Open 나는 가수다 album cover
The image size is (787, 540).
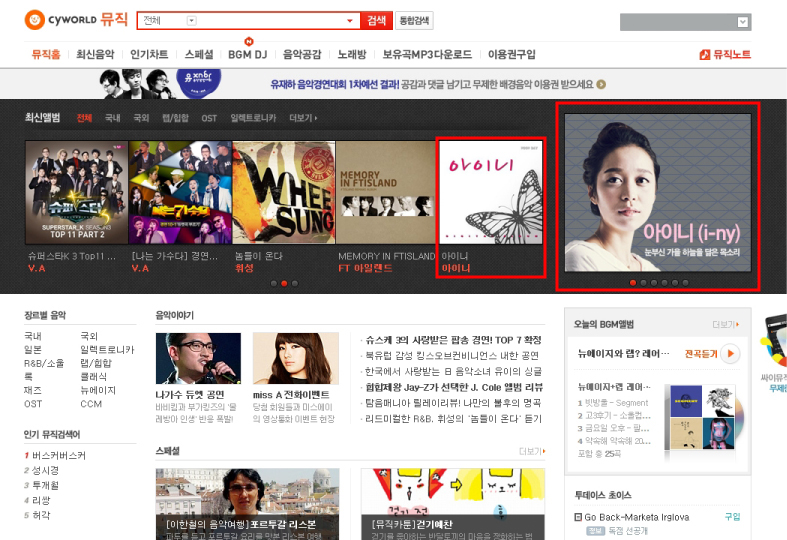[x=180, y=192]
